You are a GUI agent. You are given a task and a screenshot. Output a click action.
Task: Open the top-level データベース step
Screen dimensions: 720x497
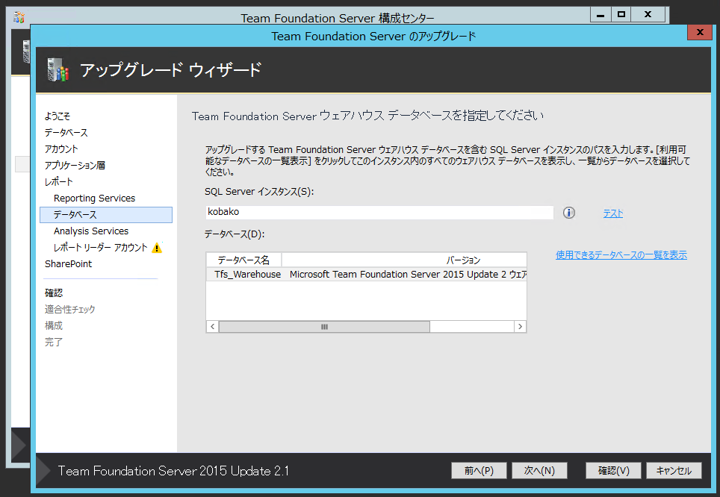[x=66, y=133]
